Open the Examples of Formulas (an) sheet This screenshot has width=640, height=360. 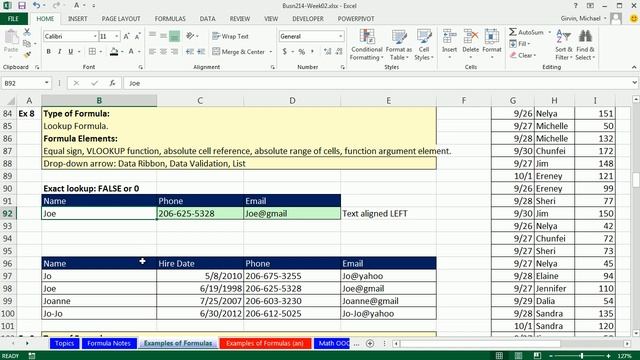point(265,343)
